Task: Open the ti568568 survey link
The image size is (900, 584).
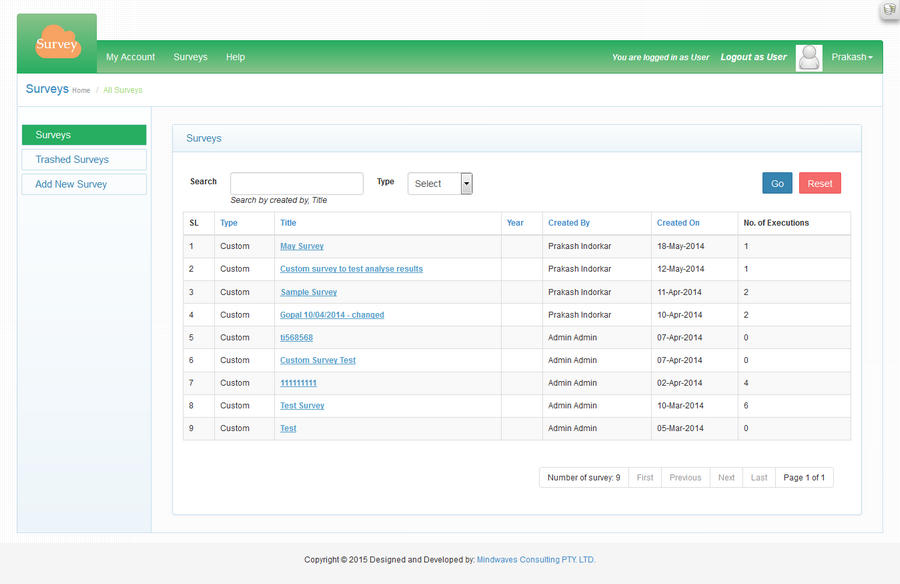Action: (x=296, y=338)
